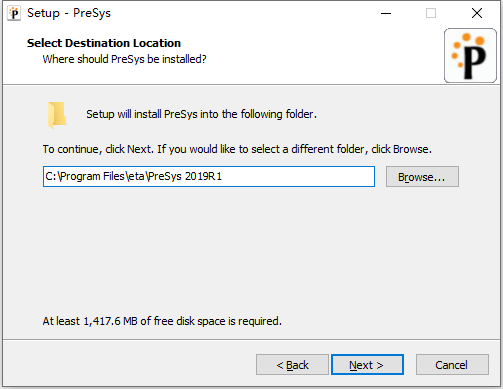This screenshot has height=389, width=503.
Task: Click the free disk space requirement text
Action: (x=162, y=321)
